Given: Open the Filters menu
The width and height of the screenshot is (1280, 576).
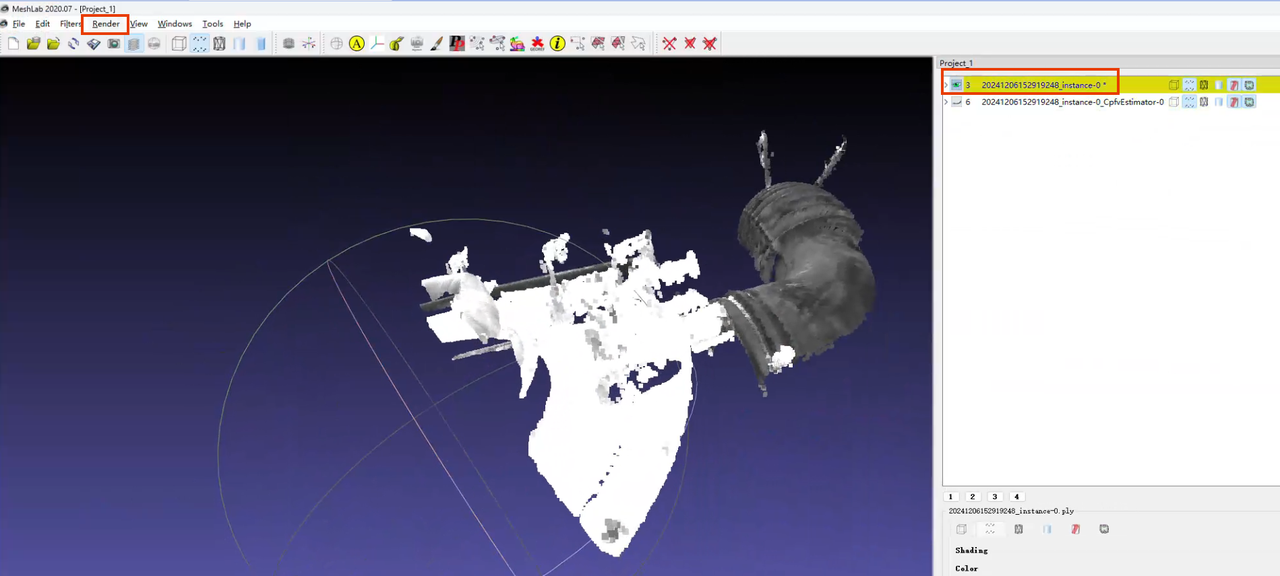Looking at the screenshot, I should (70, 24).
